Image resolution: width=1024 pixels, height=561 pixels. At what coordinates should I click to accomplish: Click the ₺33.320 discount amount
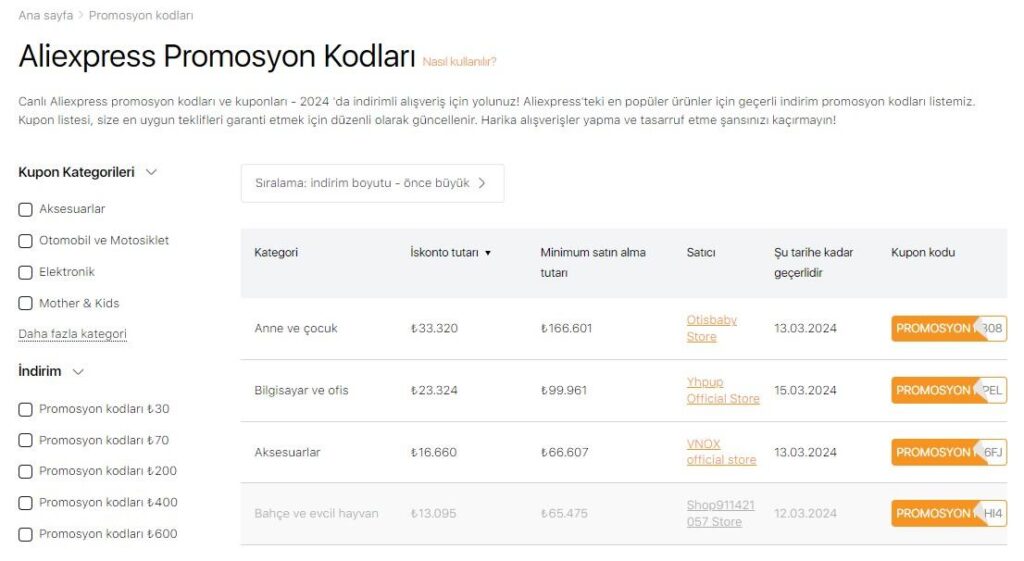[434, 329]
